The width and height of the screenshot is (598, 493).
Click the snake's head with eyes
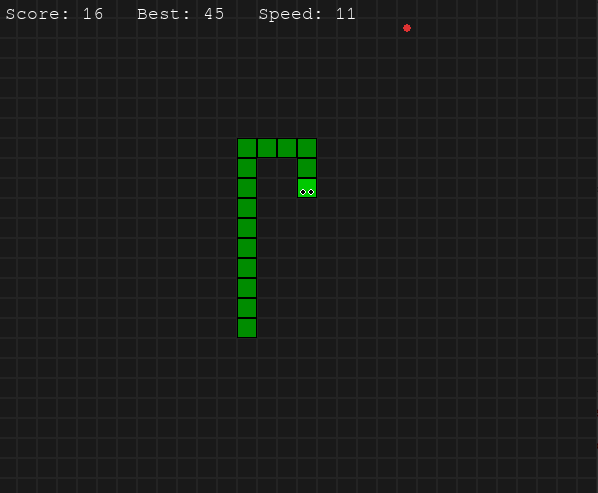[307, 188]
